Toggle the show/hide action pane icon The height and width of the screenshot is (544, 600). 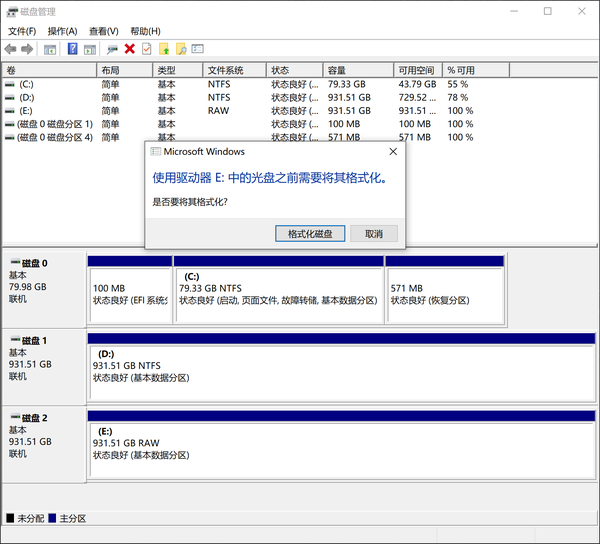90,49
